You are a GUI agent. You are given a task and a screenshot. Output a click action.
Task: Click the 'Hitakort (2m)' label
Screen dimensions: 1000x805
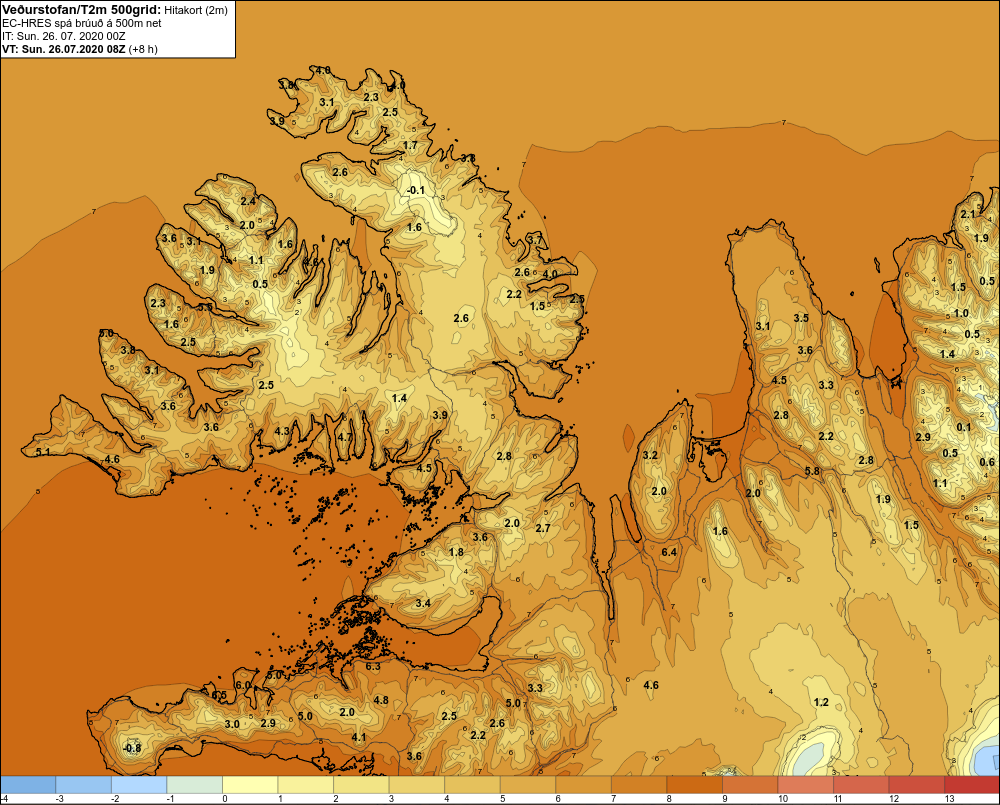point(196,10)
